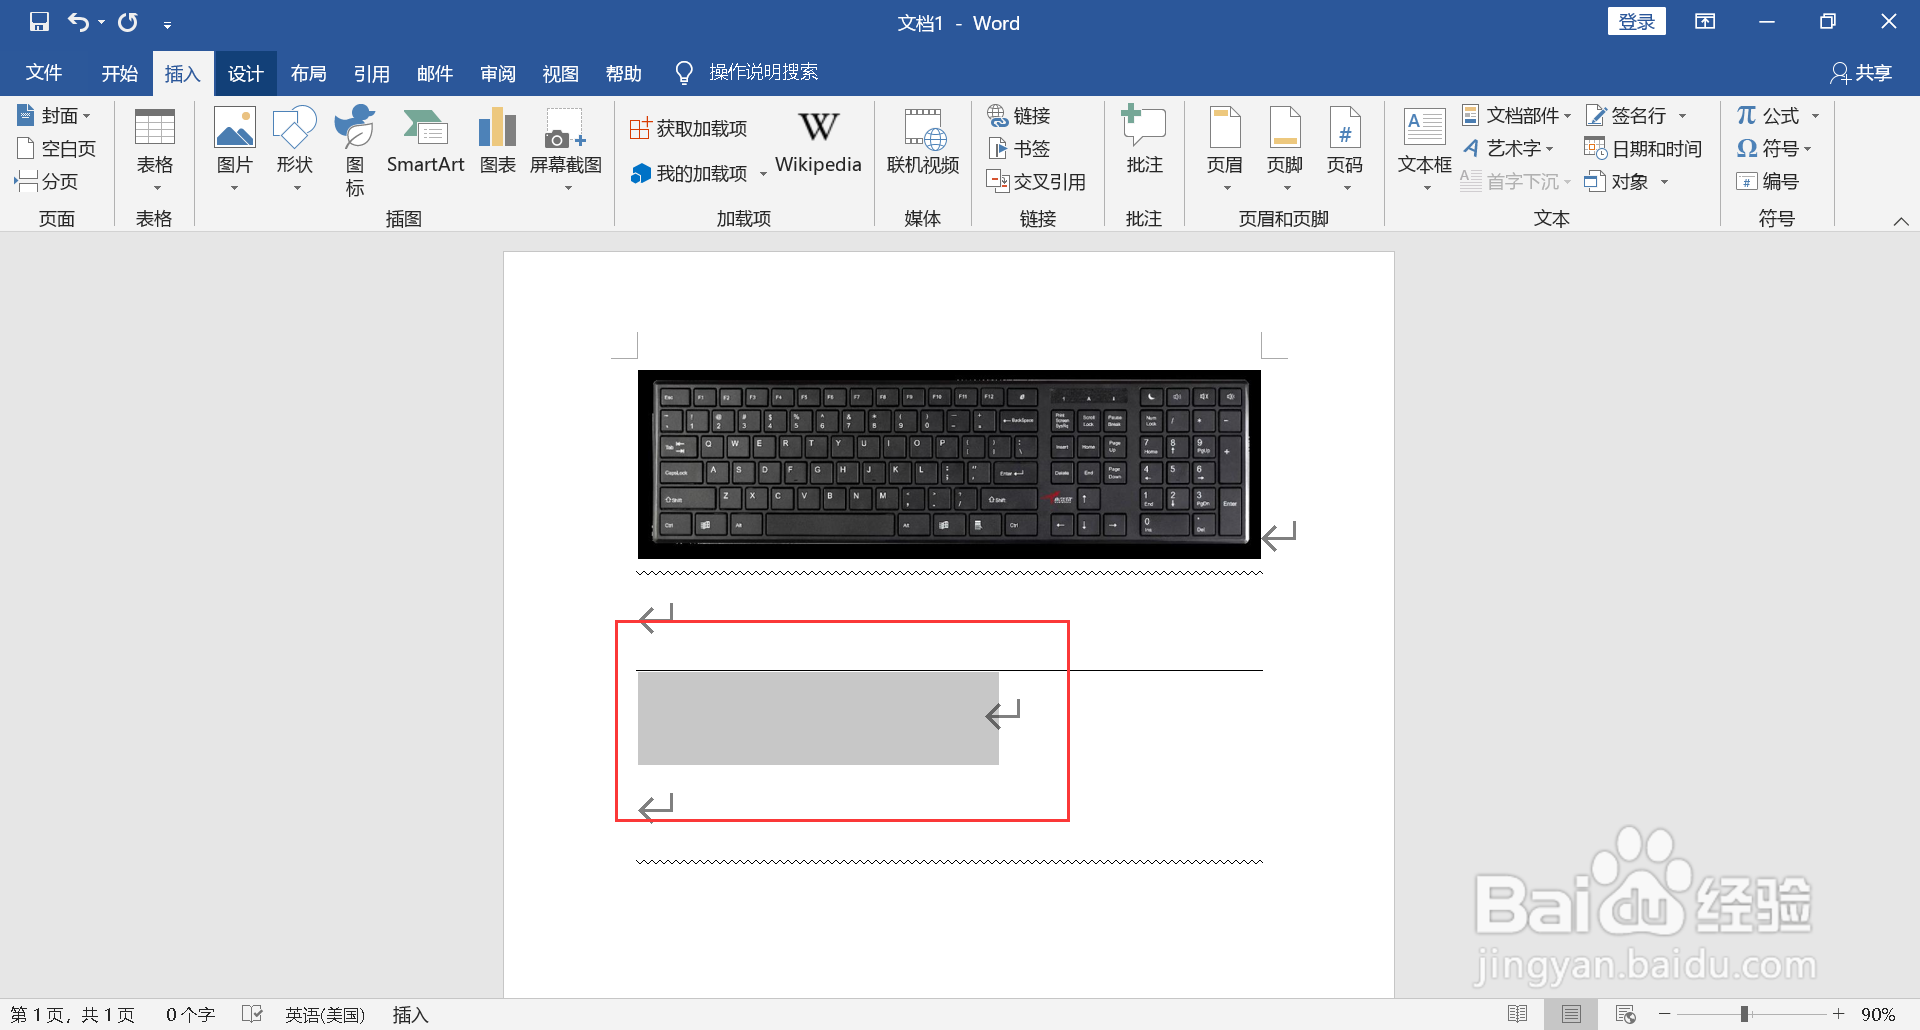The image size is (1920, 1030).
Task: Insert a Chart (图表)
Action: click(x=497, y=142)
